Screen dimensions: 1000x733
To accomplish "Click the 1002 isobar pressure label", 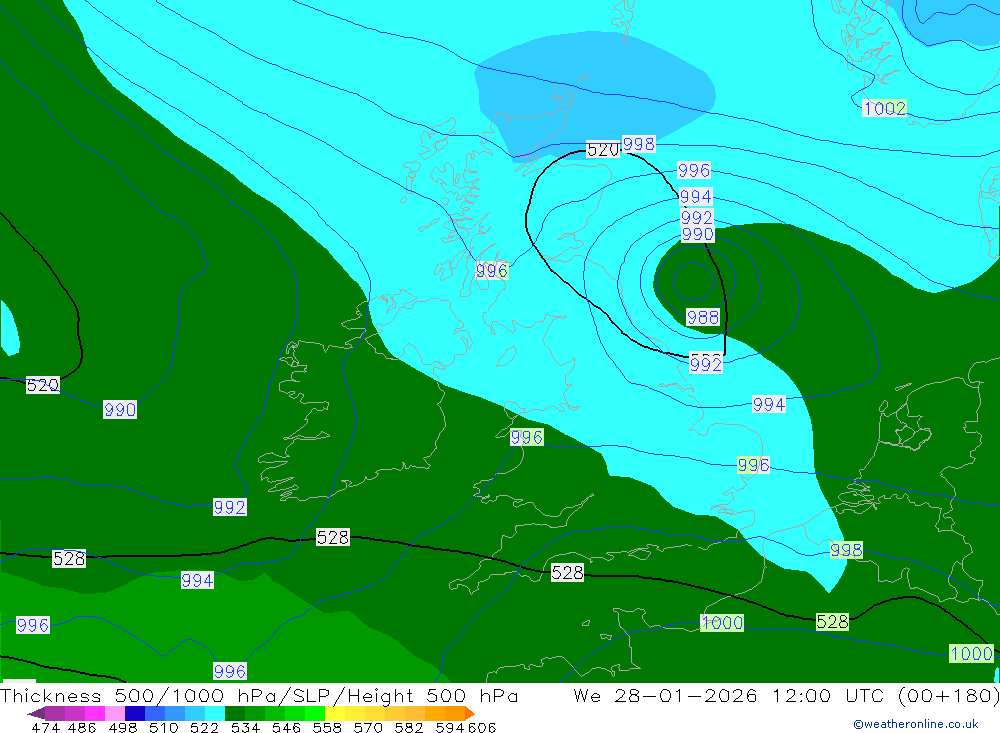I will [x=884, y=108].
